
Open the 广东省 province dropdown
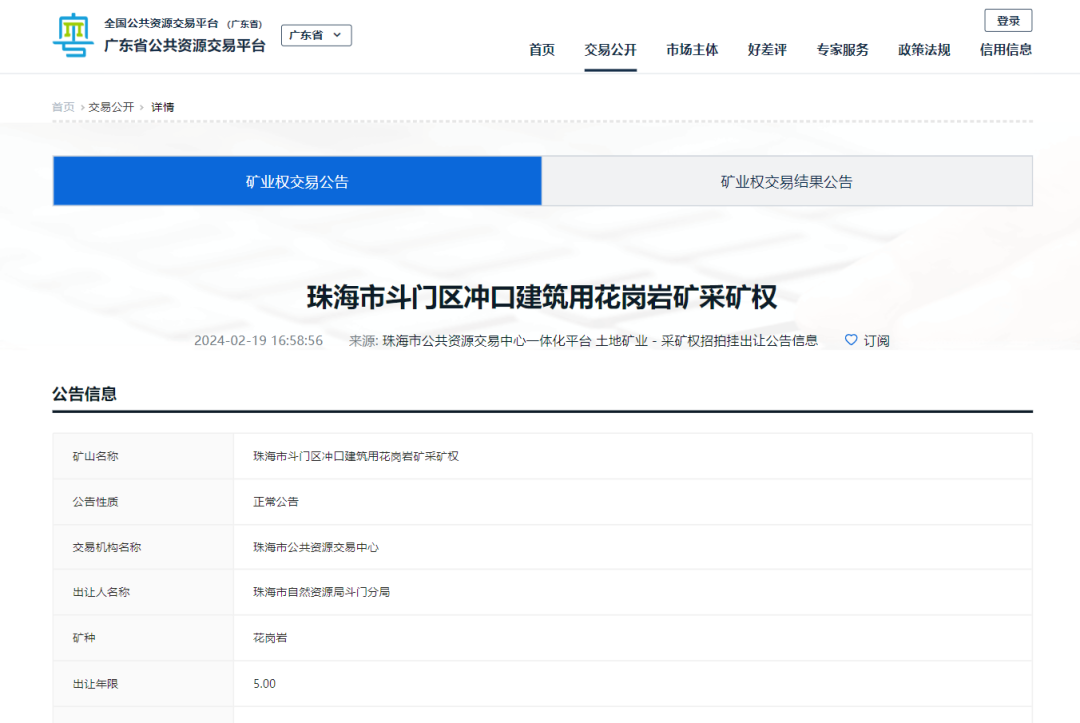316,35
